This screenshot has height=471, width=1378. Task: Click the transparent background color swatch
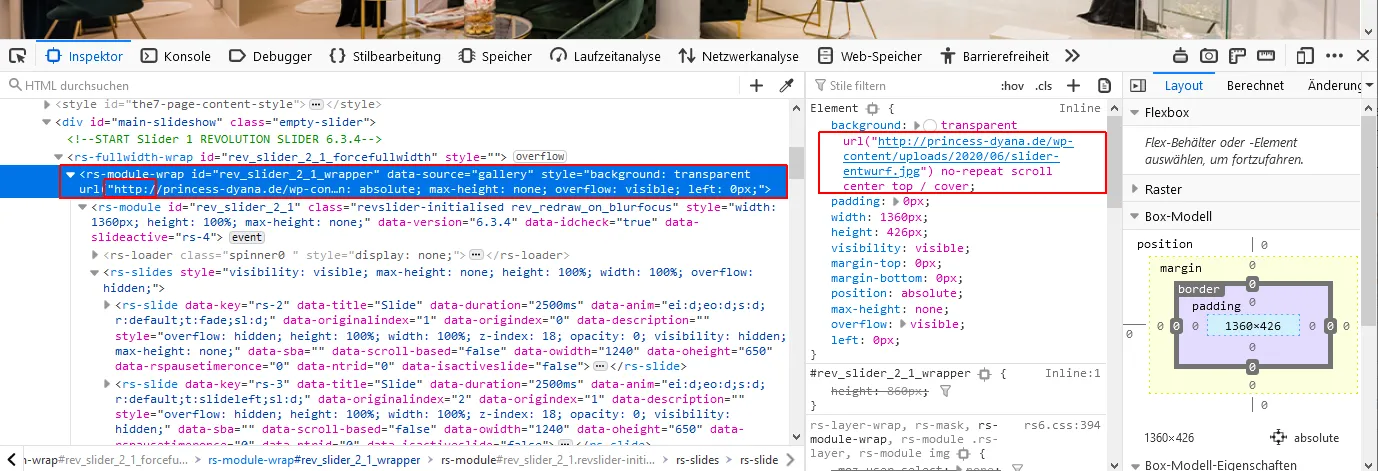(x=929, y=125)
